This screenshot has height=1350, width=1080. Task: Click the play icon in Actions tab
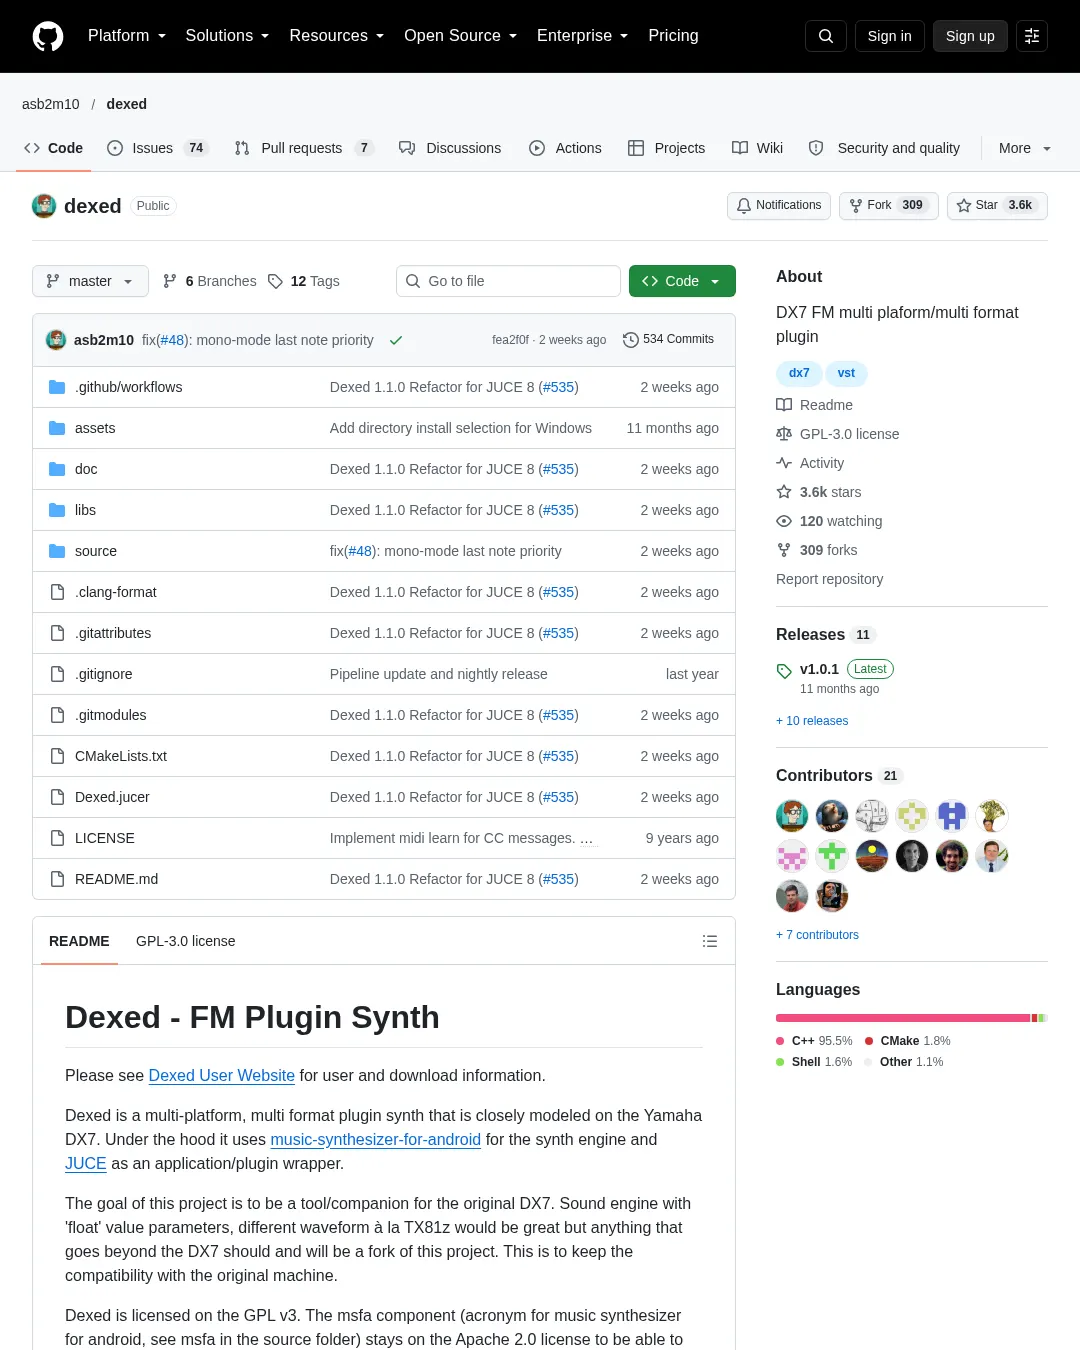pyautogui.click(x=537, y=148)
